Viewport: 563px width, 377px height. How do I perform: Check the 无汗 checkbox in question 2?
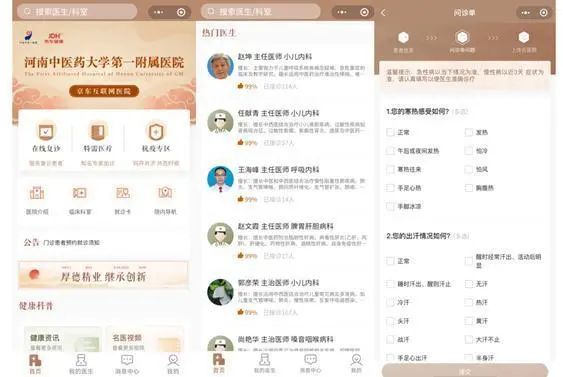click(469, 284)
